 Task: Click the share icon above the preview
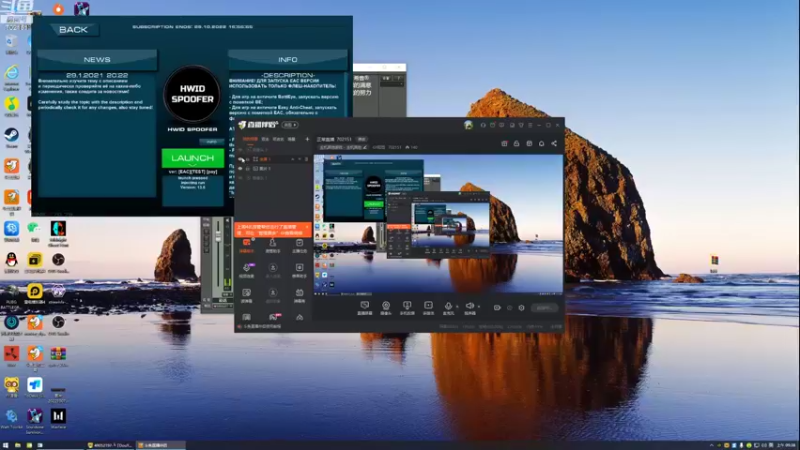click(x=554, y=144)
